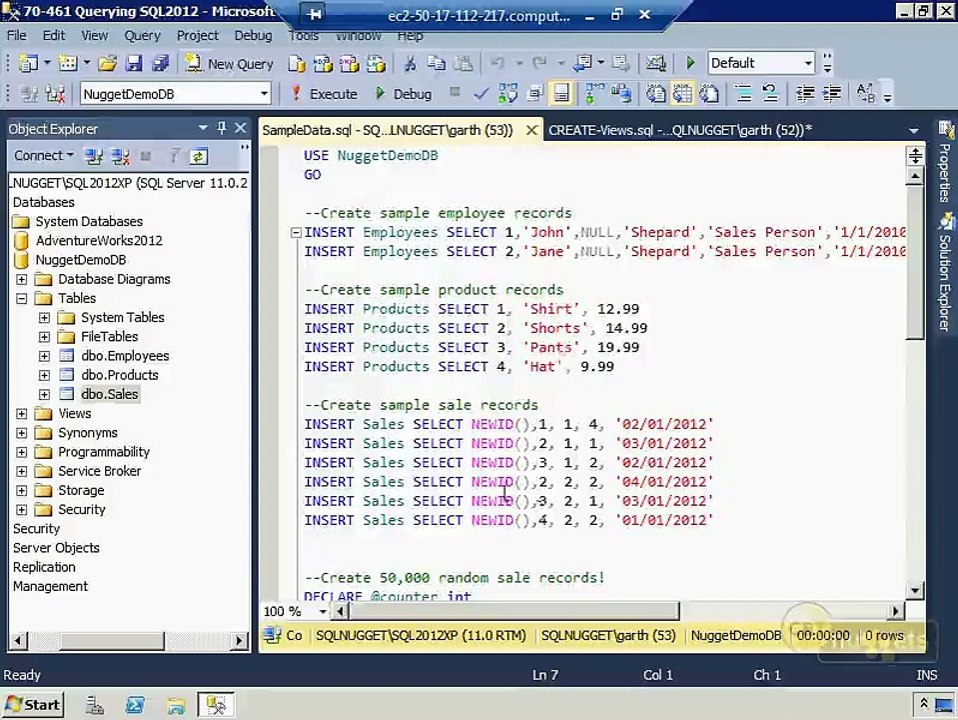
Task: Select Results to File option
Action: pos(709,94)
